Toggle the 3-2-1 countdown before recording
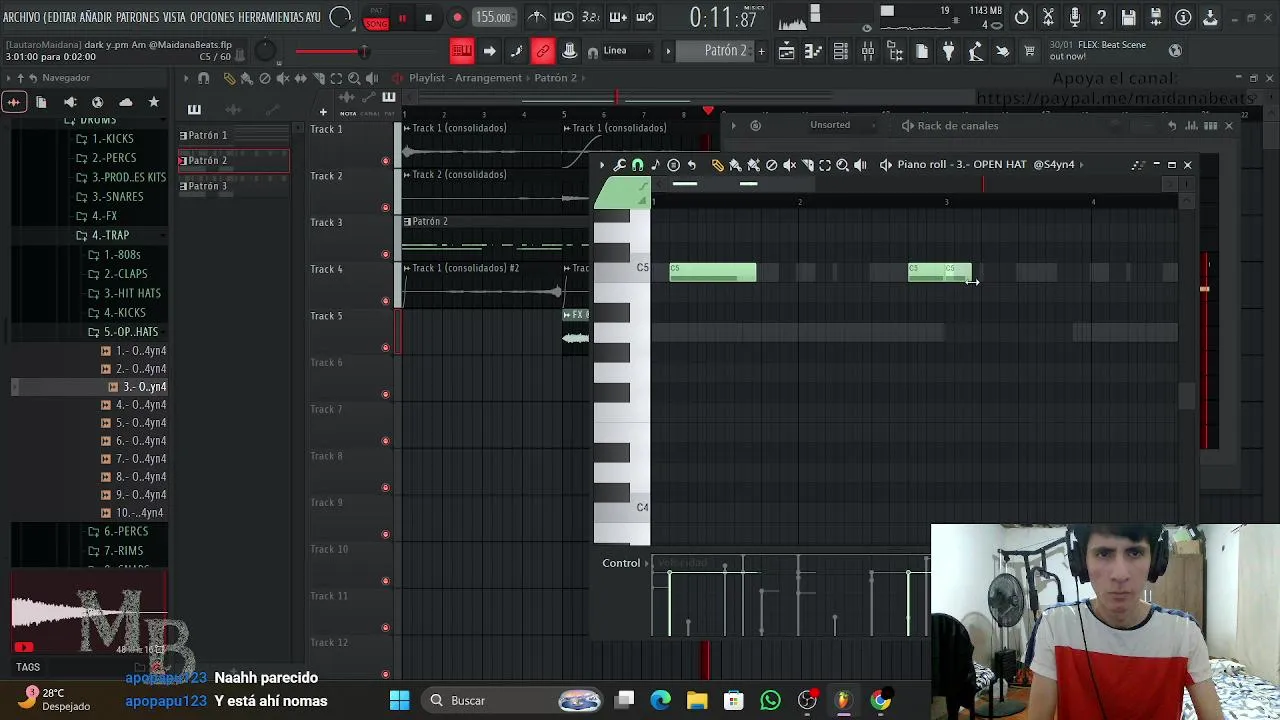1280x720 pixels. coord(591,17)
